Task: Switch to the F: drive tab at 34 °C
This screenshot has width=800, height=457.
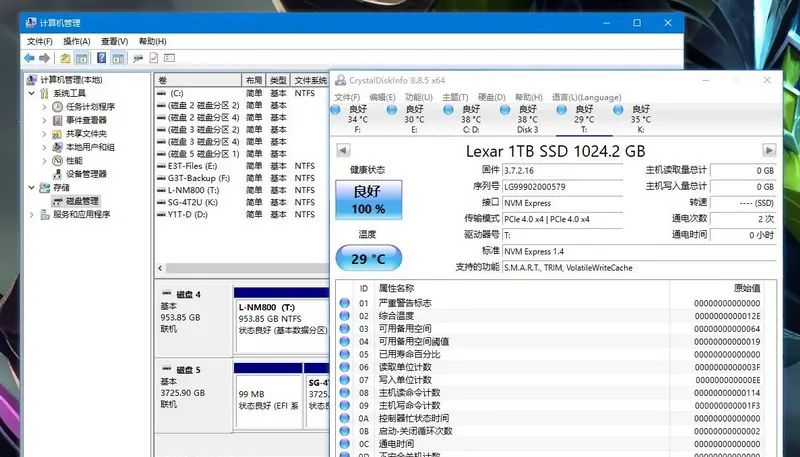Action: coord(358,119)
